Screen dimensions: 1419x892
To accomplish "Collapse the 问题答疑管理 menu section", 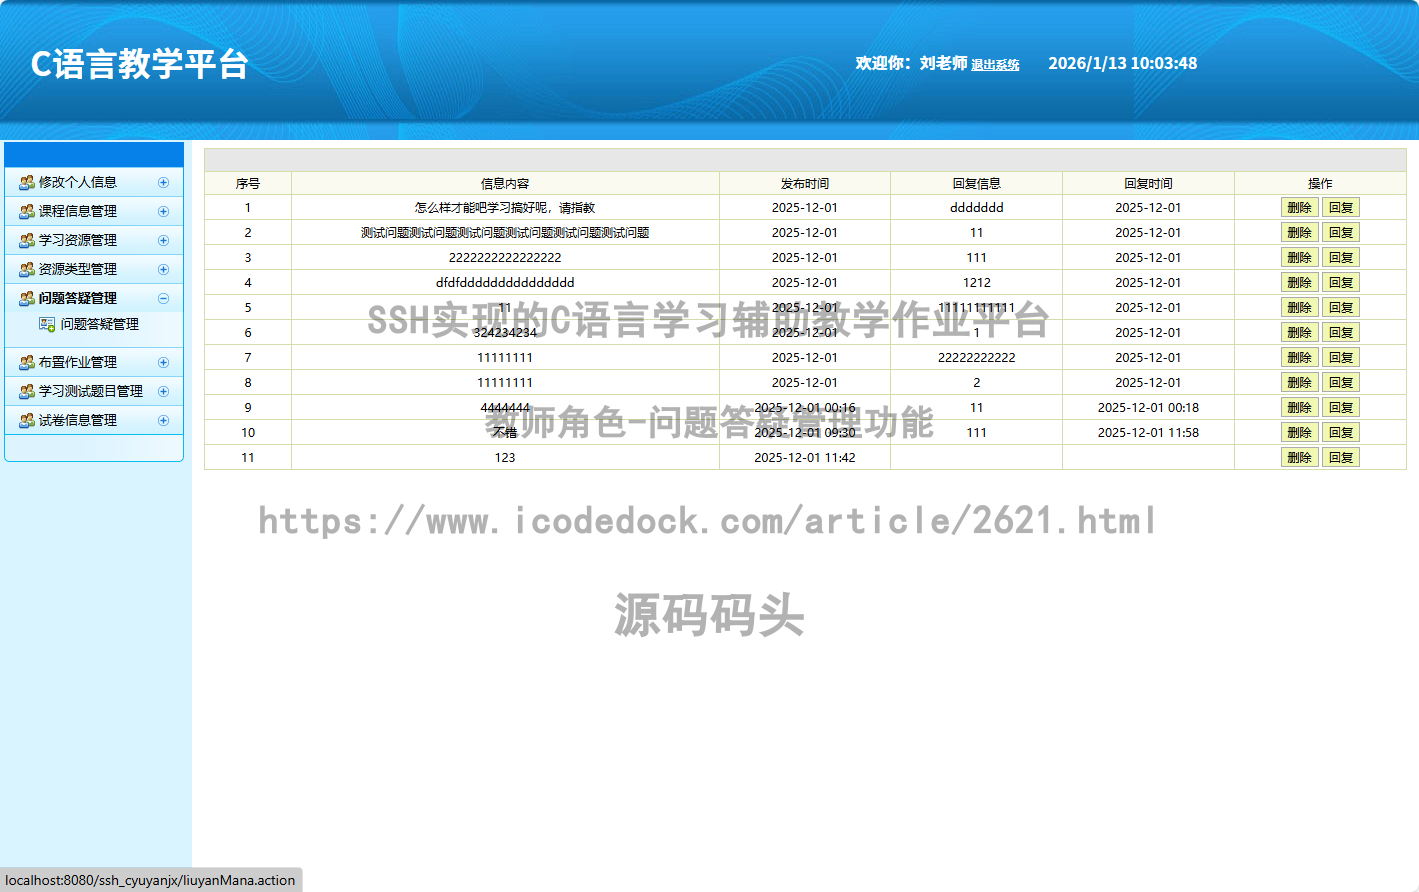I will point(163,299).
